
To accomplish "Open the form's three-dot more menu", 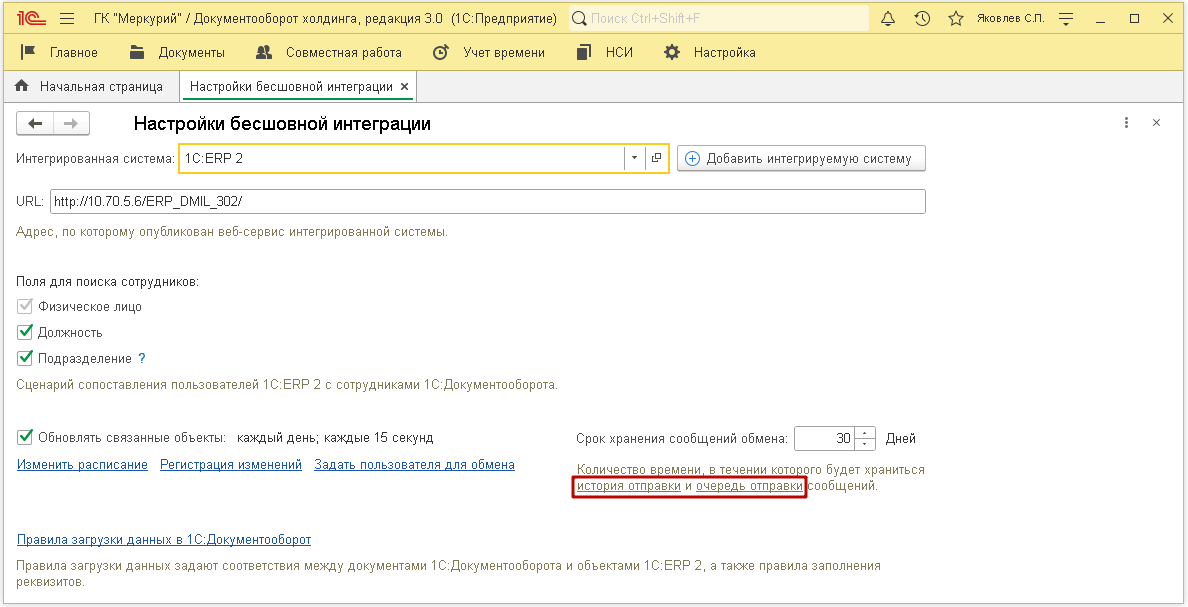I will (x=1127, y=123).
